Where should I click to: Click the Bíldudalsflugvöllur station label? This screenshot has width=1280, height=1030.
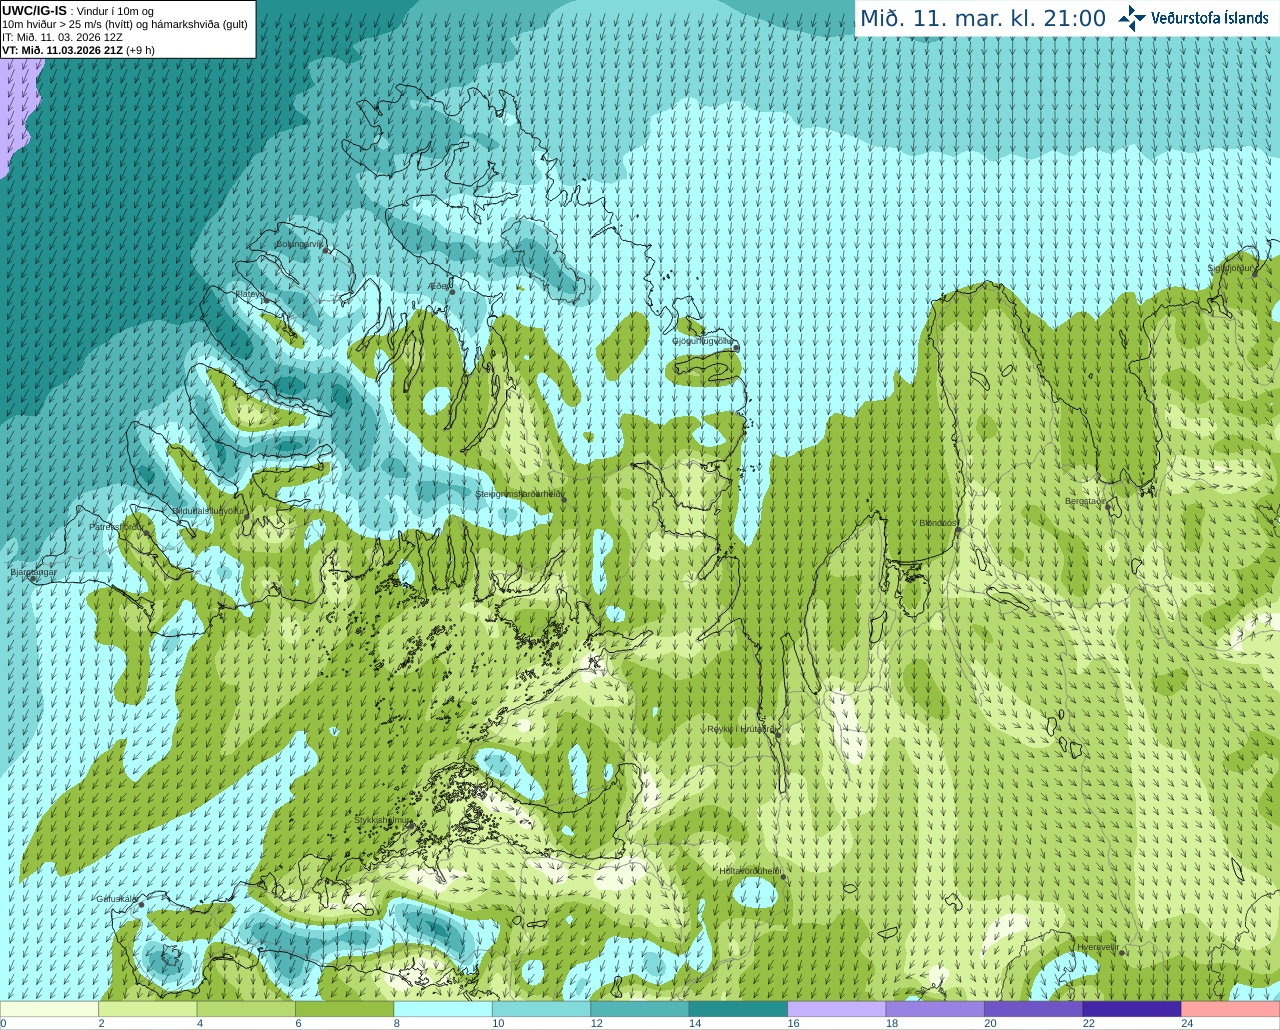click(x=208, y=510)
